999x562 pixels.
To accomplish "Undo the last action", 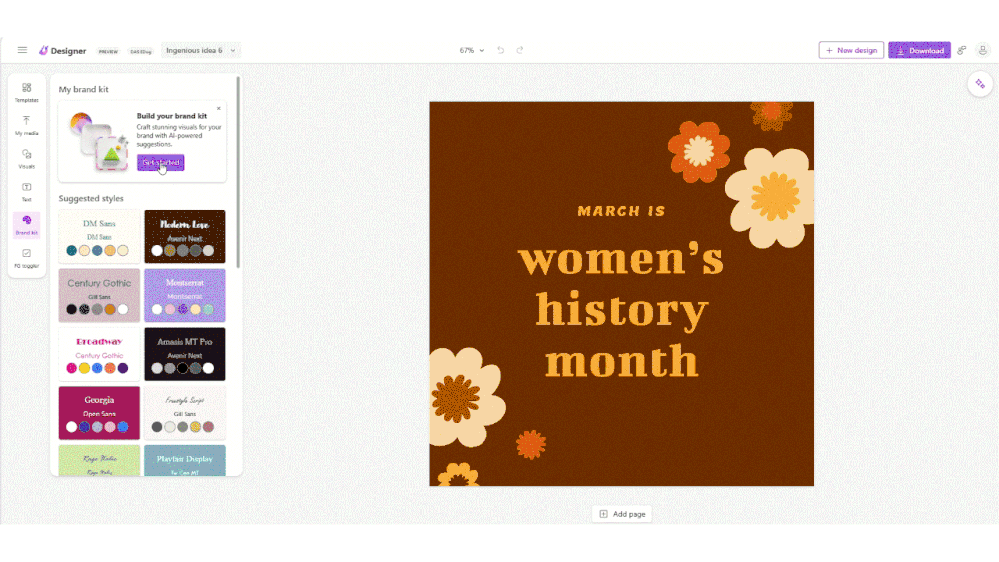I will [x=501, y=50].
